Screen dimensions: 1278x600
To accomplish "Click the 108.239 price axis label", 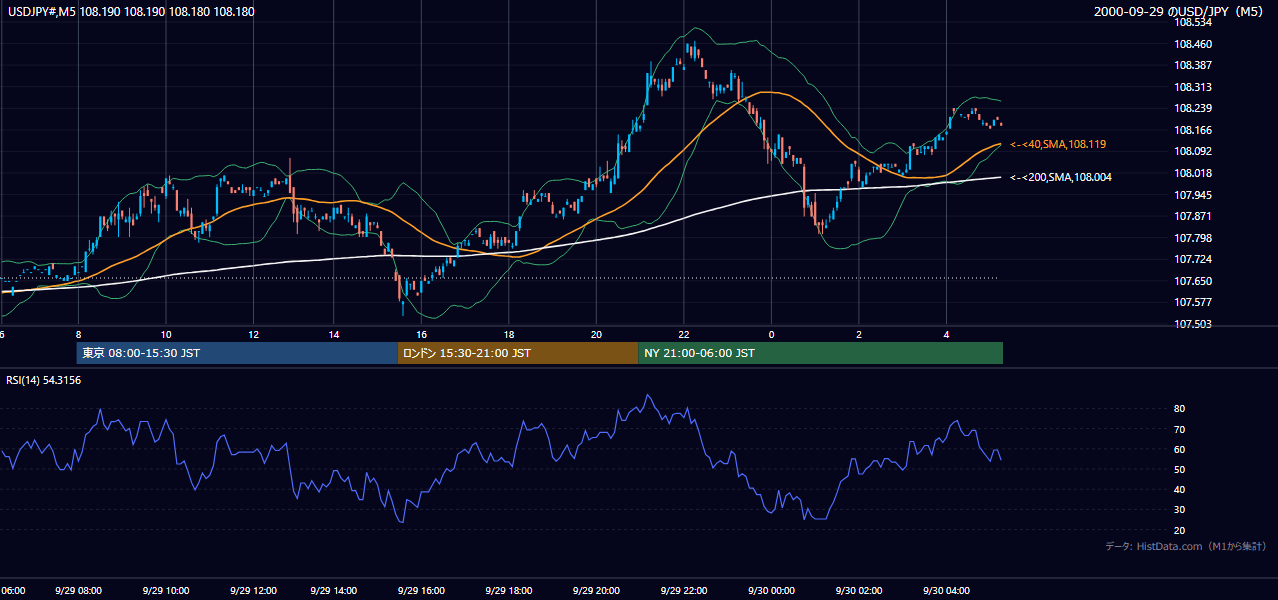I will click(1193, 108).
